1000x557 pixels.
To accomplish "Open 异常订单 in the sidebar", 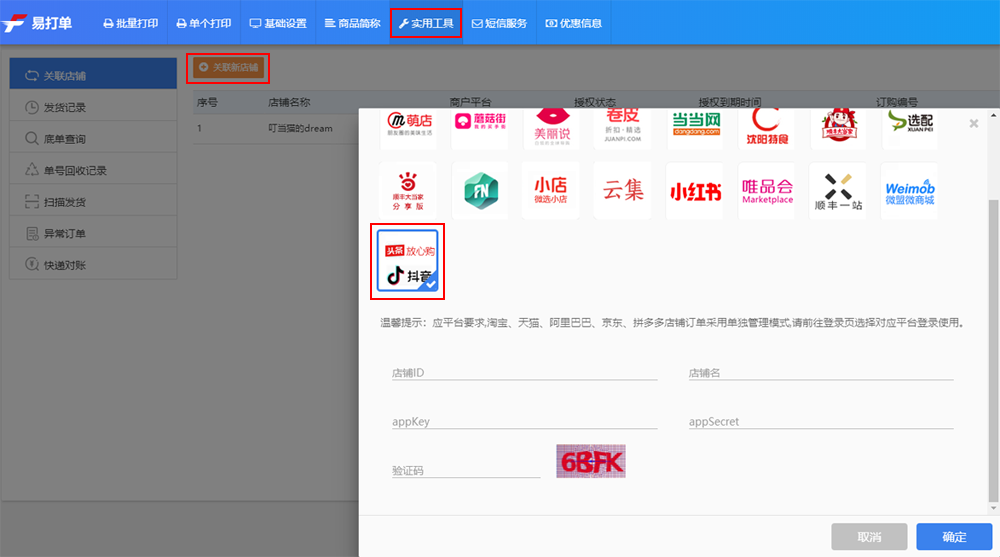I will pyautogui.click(x=93, y=234).
